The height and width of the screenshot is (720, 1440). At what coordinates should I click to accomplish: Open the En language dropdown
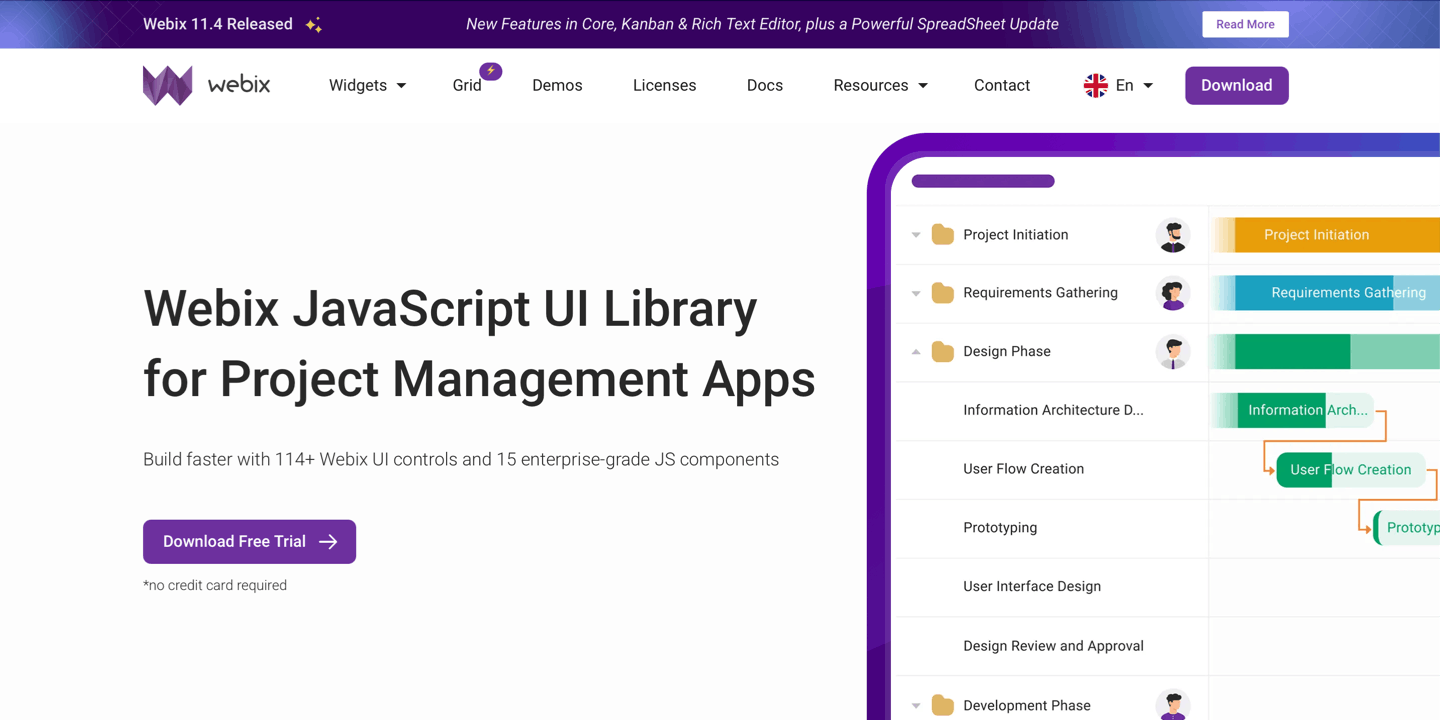1119,86
